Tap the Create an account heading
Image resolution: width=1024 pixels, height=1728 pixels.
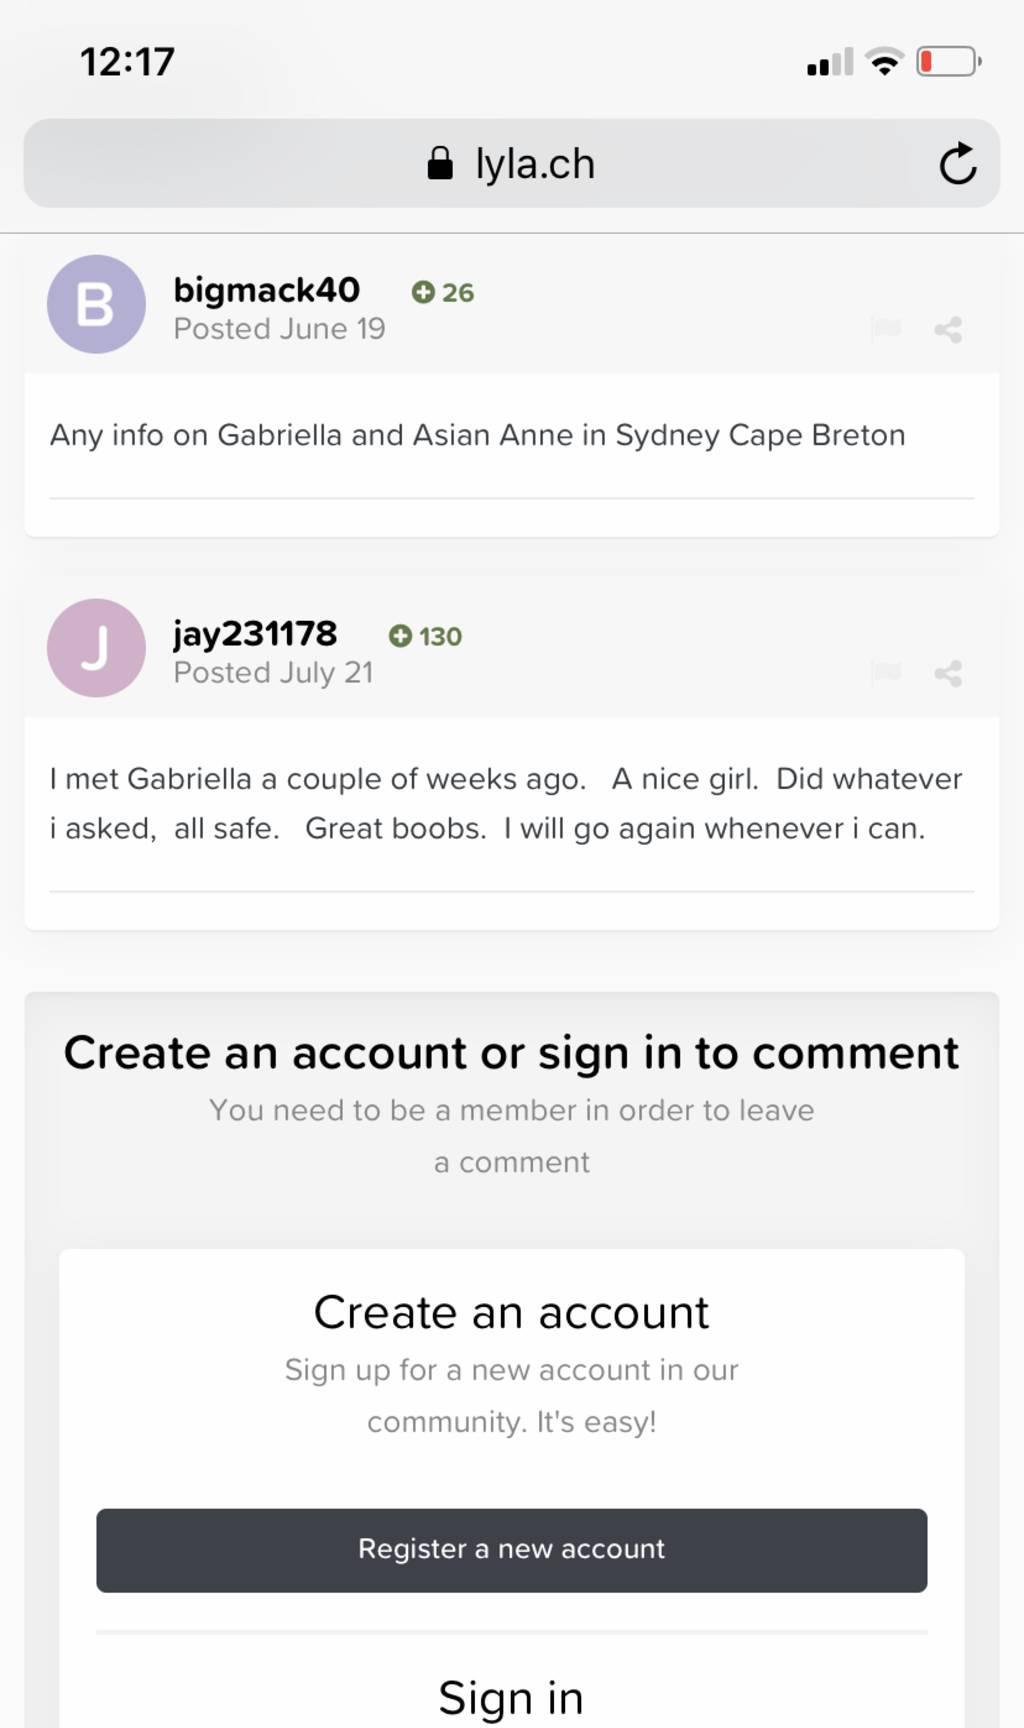pyautogui.click(x=511, y=1312)
